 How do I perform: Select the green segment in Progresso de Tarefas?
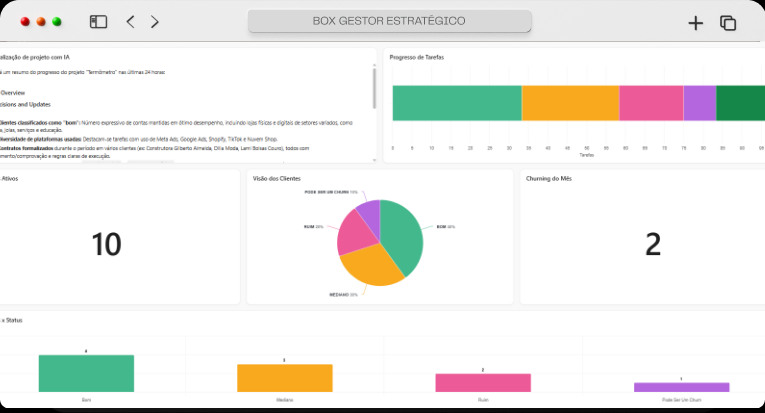click(x=457, y=103)
